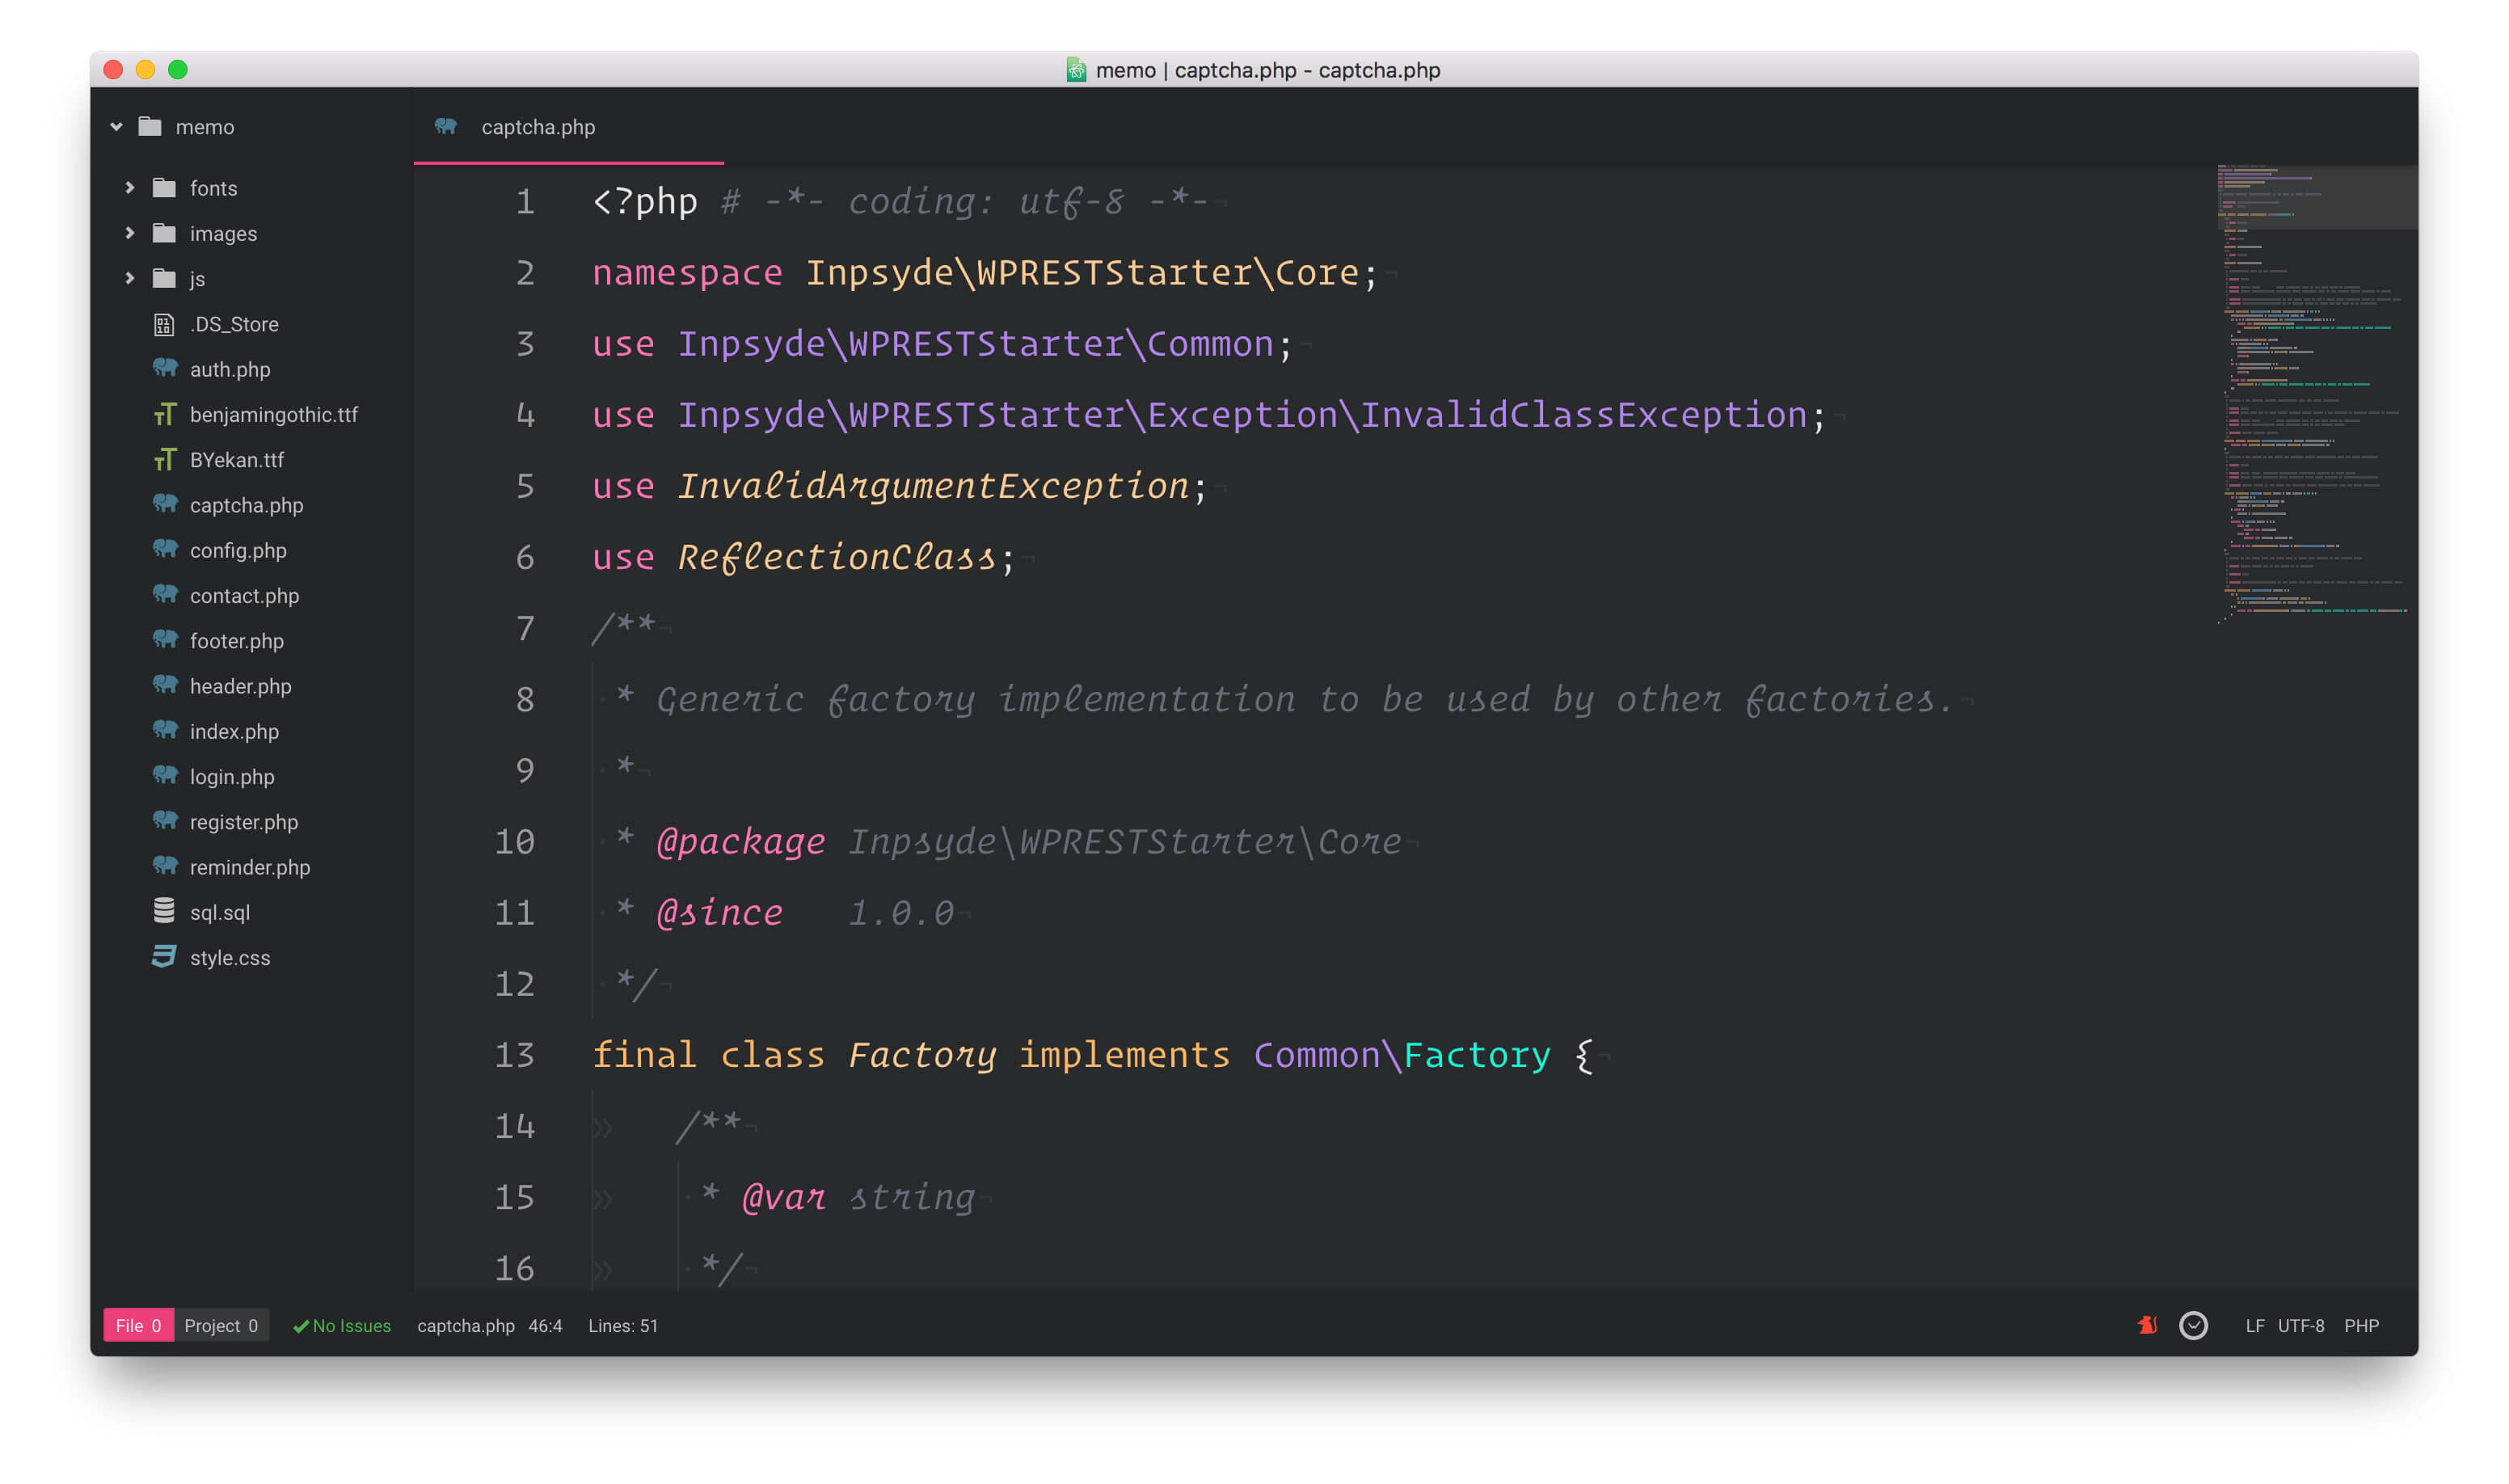Click the red squirrel icon in status bar
This screenshot has width=2509, height=1484.
click(x=2147, y=1325)
